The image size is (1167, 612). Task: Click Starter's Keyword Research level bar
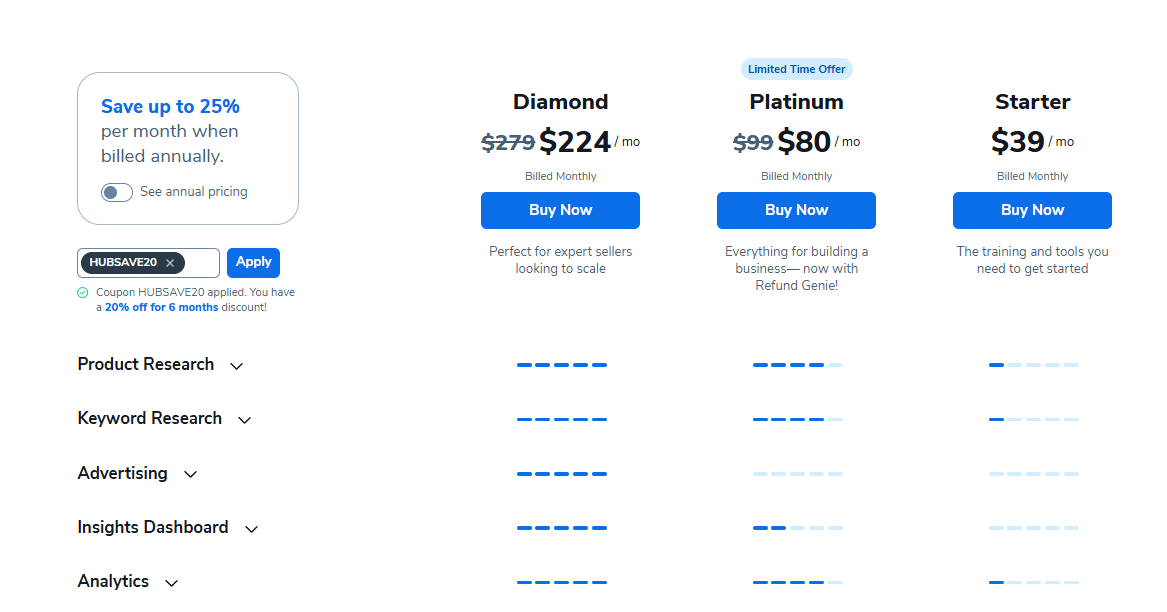click(x=1033, y=419)
